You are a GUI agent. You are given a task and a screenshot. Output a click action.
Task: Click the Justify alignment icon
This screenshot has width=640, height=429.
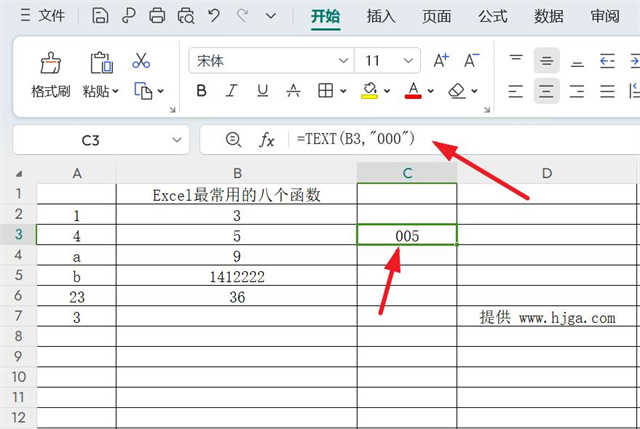[x=607, y=91]
